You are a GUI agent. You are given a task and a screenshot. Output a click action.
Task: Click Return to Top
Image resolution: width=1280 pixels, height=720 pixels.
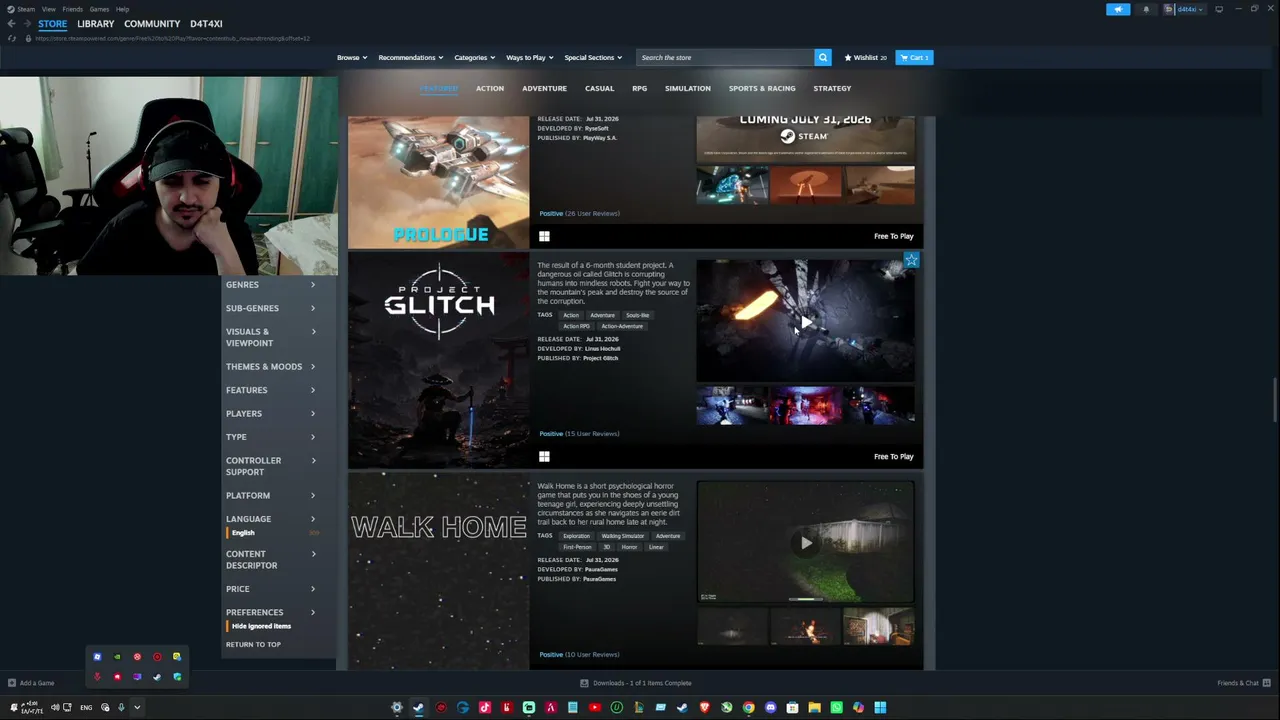[253, 645]
